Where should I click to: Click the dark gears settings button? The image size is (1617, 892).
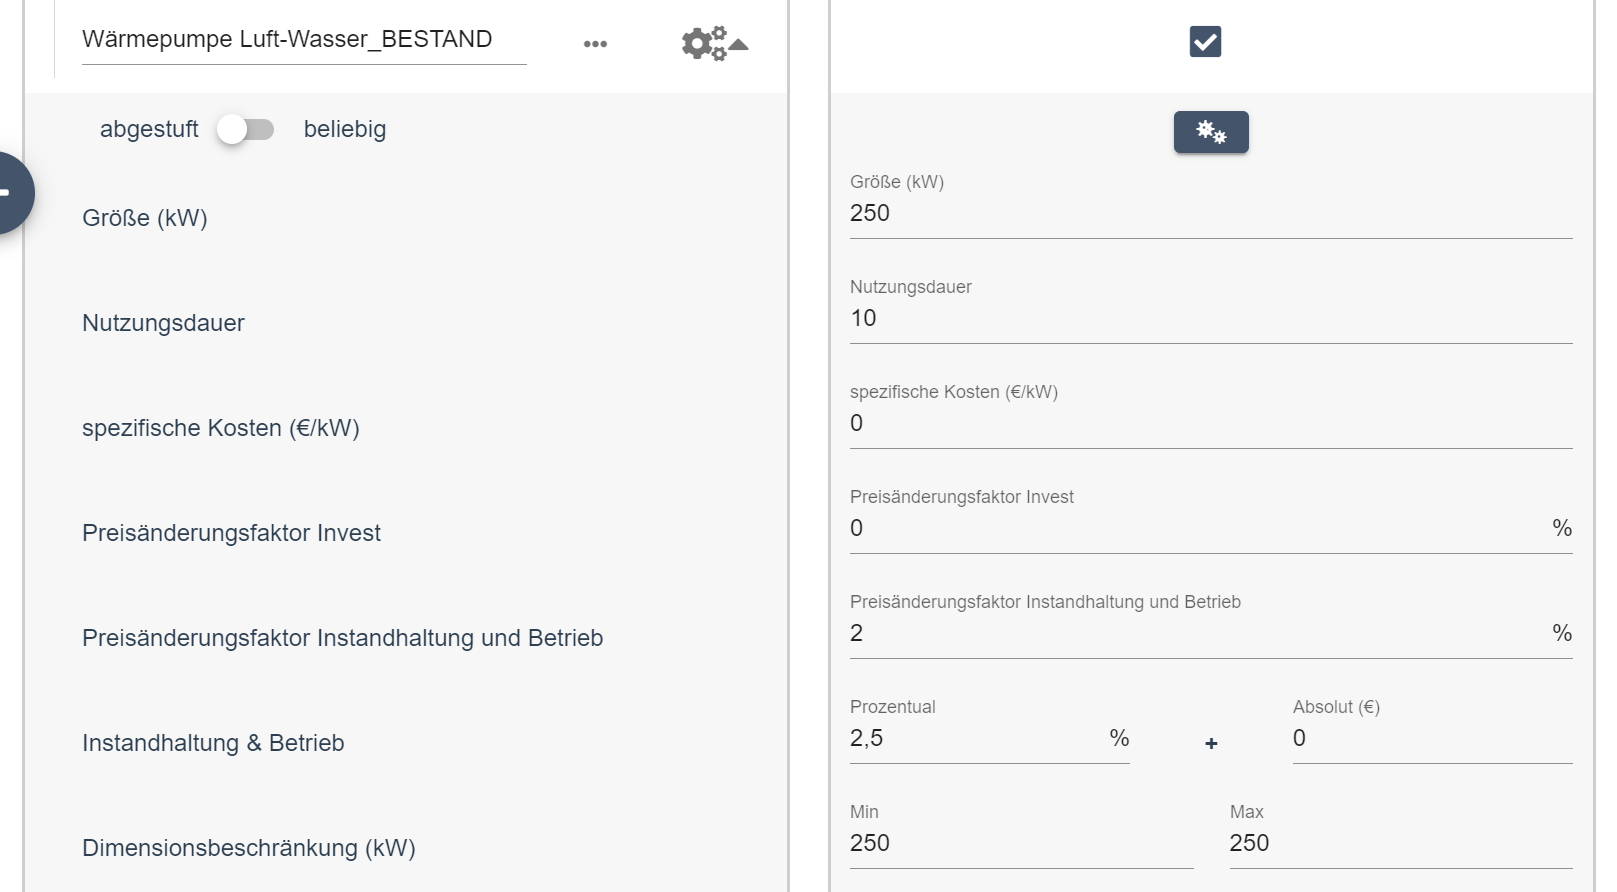(1211, 132)
